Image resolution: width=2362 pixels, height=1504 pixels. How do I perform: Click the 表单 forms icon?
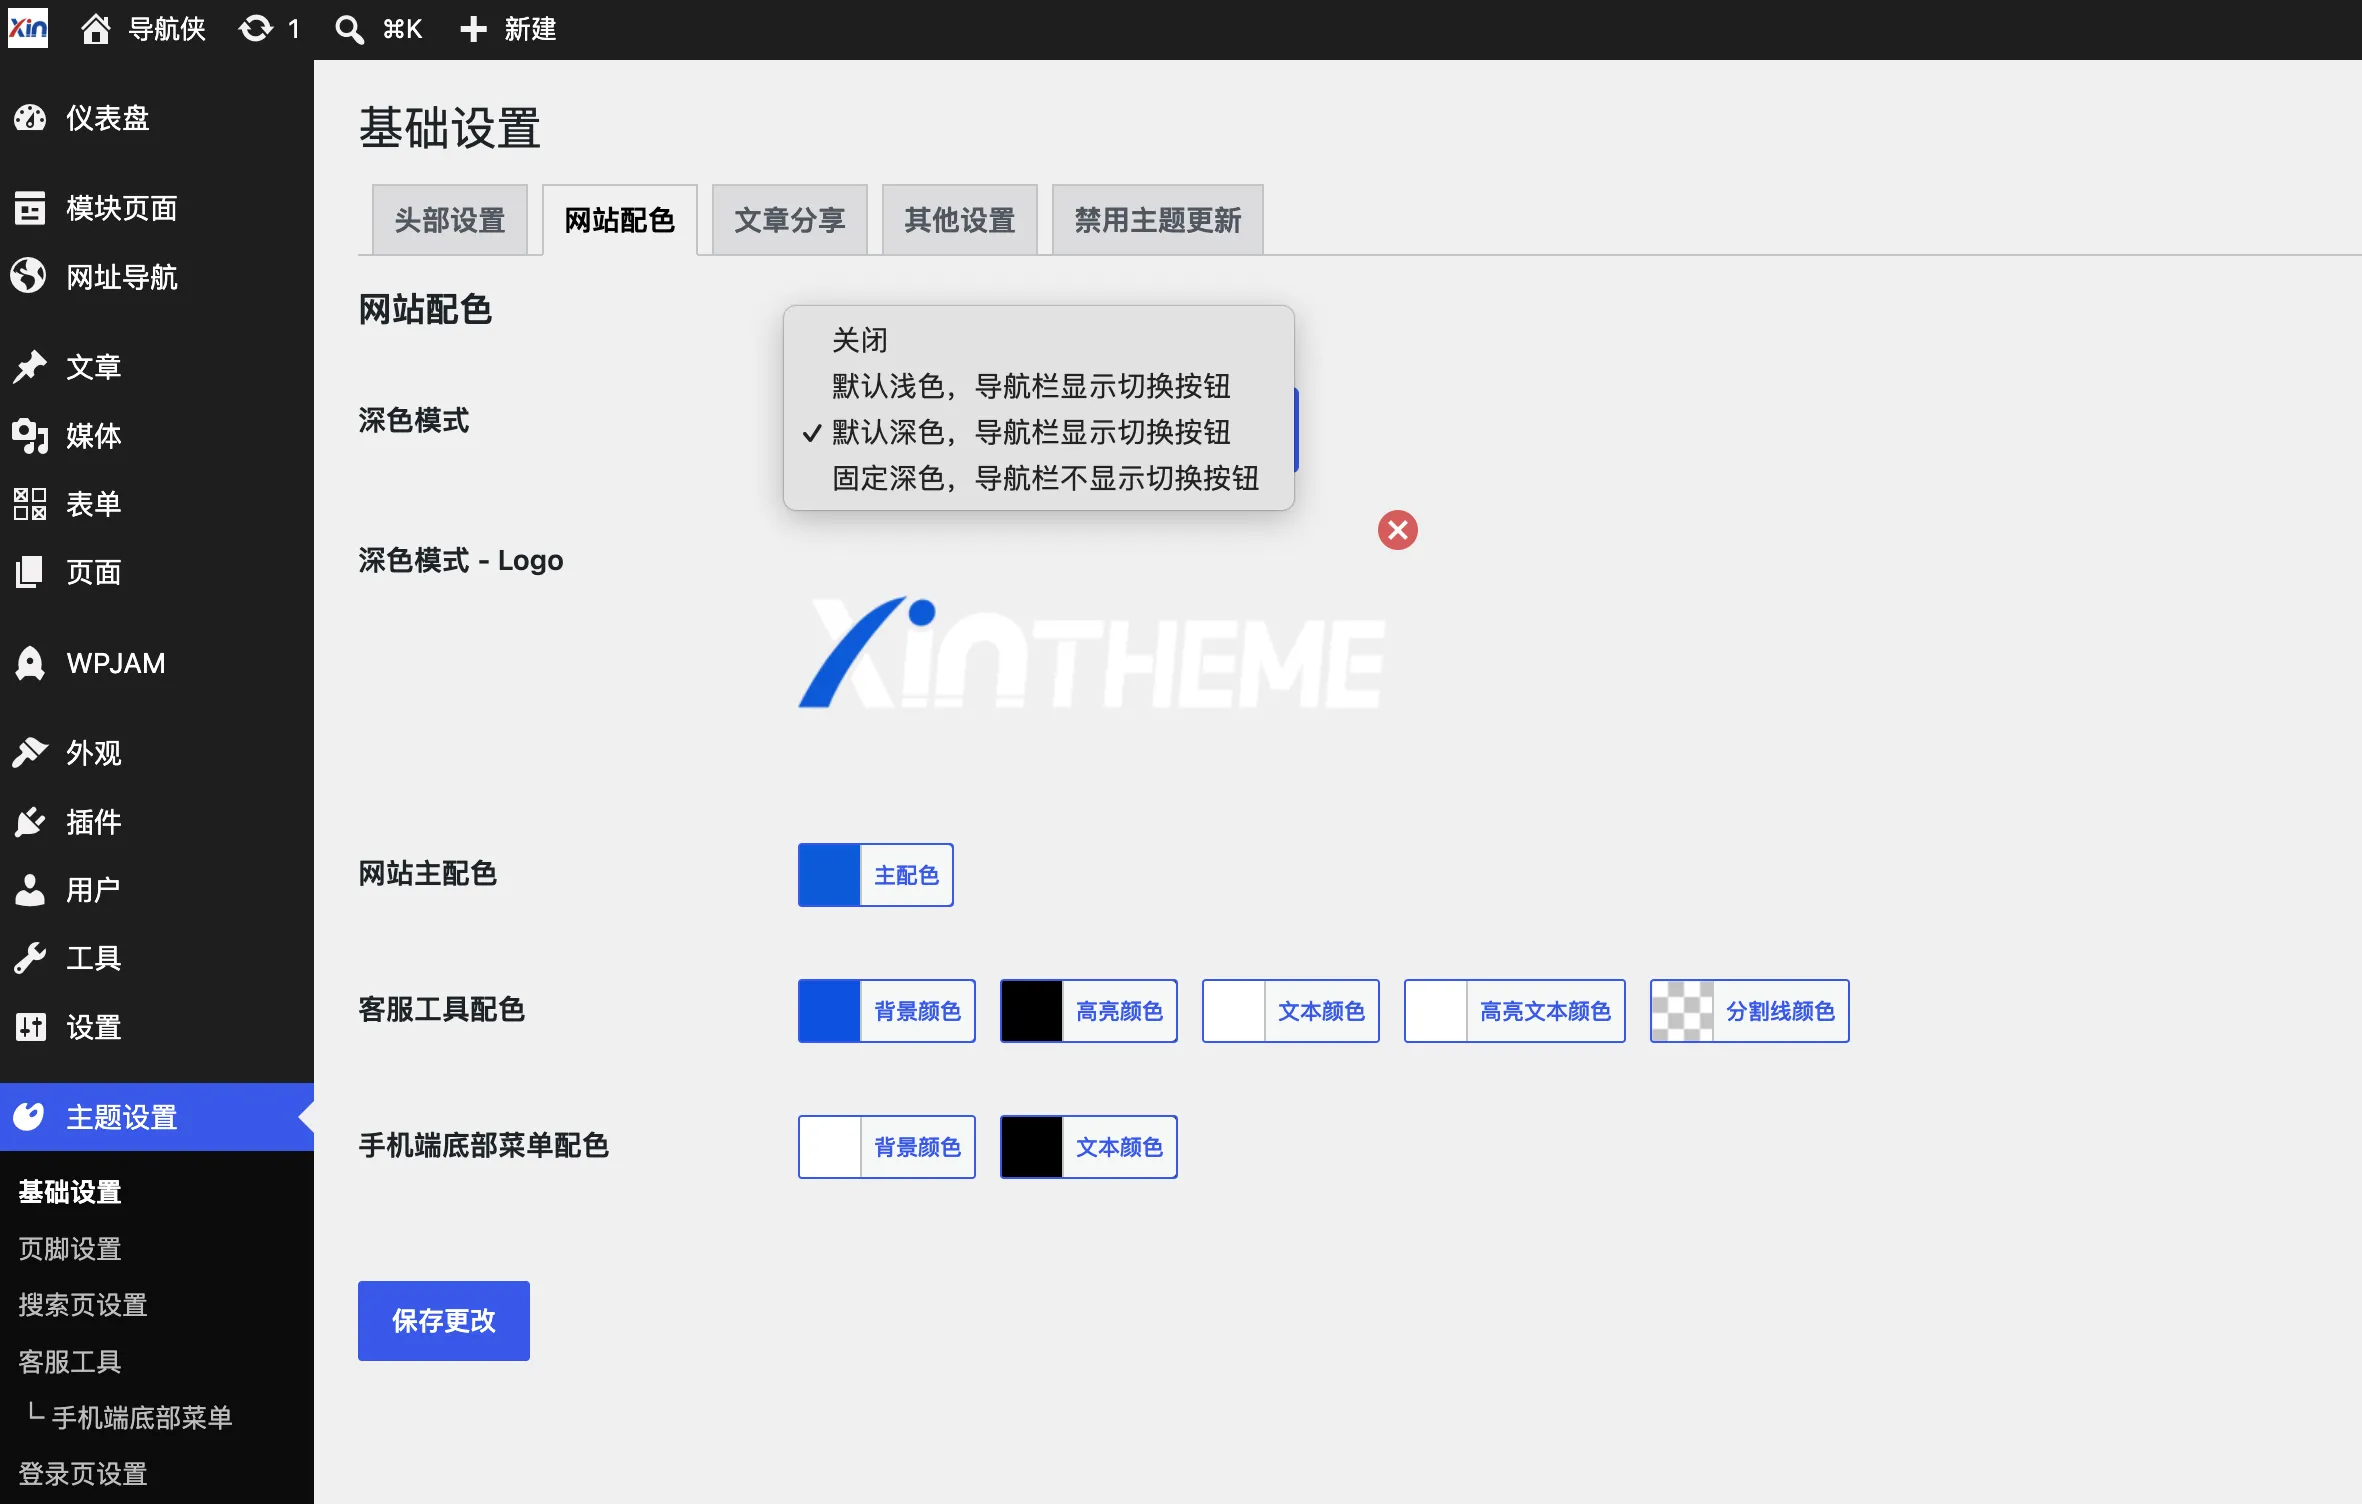pos(30,504)
